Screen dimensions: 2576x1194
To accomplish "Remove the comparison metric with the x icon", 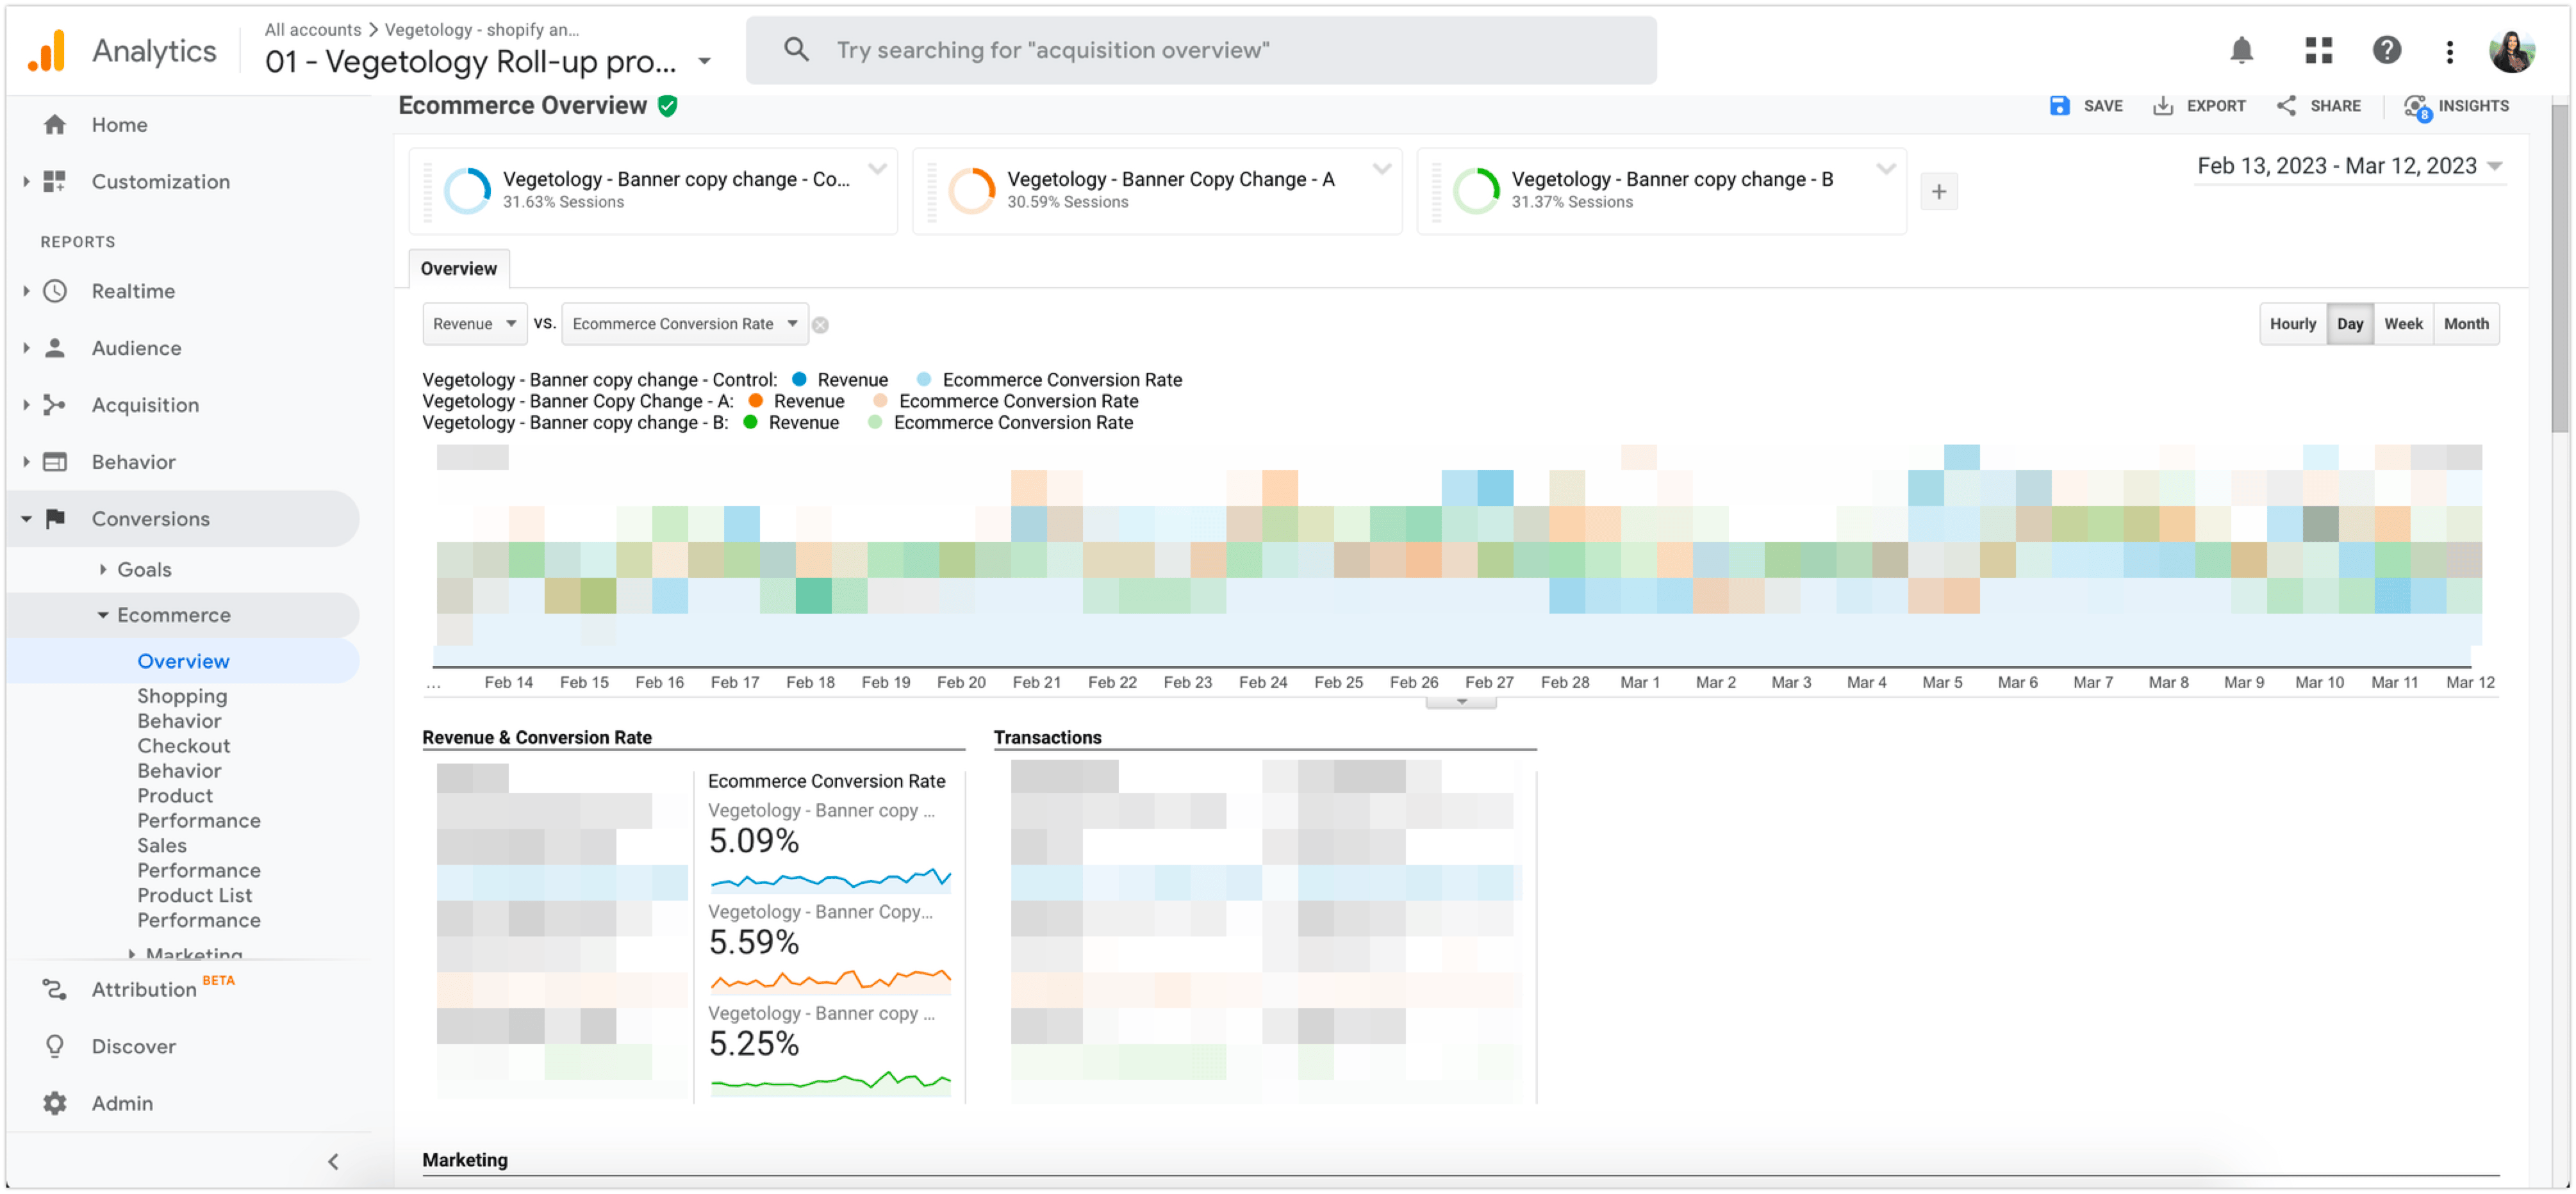I will pos(820,325).
